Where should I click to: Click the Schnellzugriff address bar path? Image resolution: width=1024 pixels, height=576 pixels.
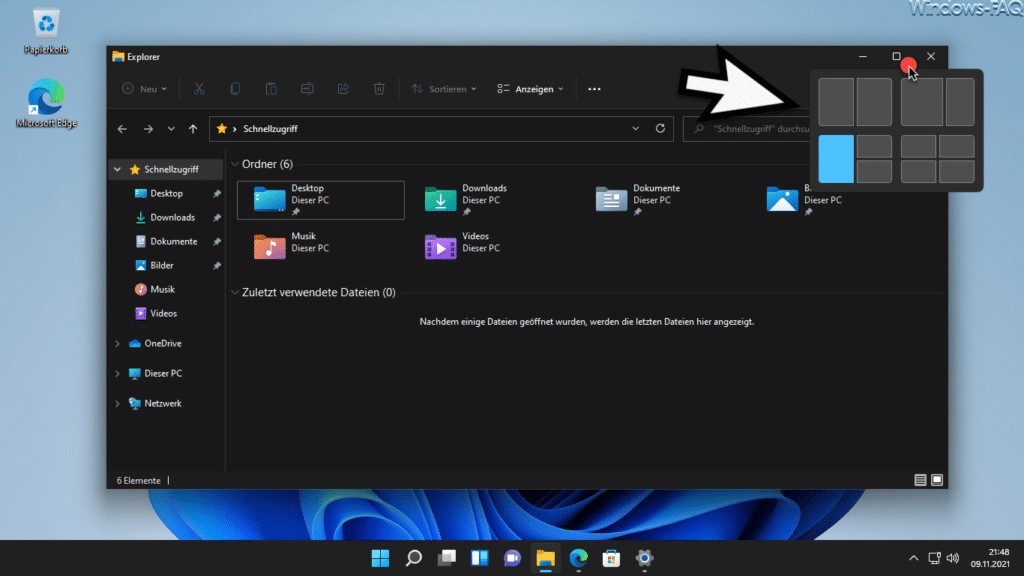pos(270,129)
